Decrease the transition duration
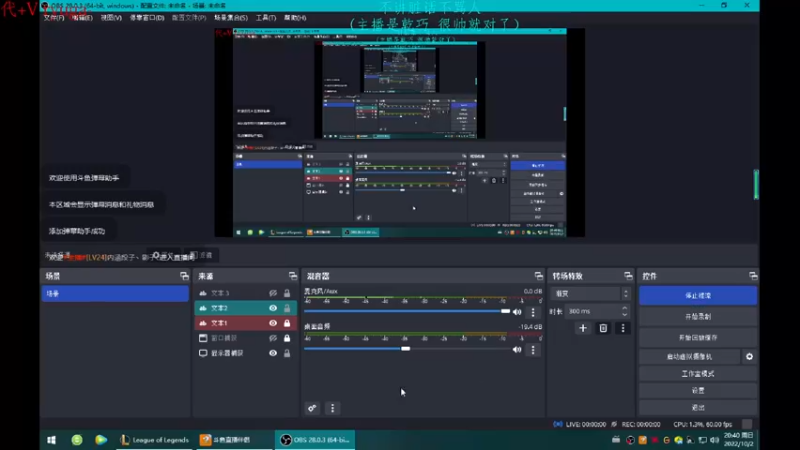Screen dimensions: 800x450 click(624, 314)
